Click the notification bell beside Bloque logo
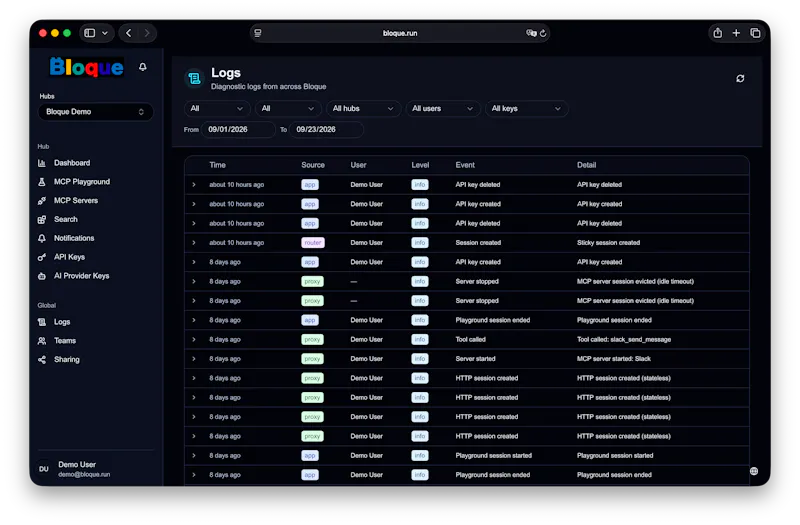The width and height of the screenshot is (800, 525). coord(143,67)
